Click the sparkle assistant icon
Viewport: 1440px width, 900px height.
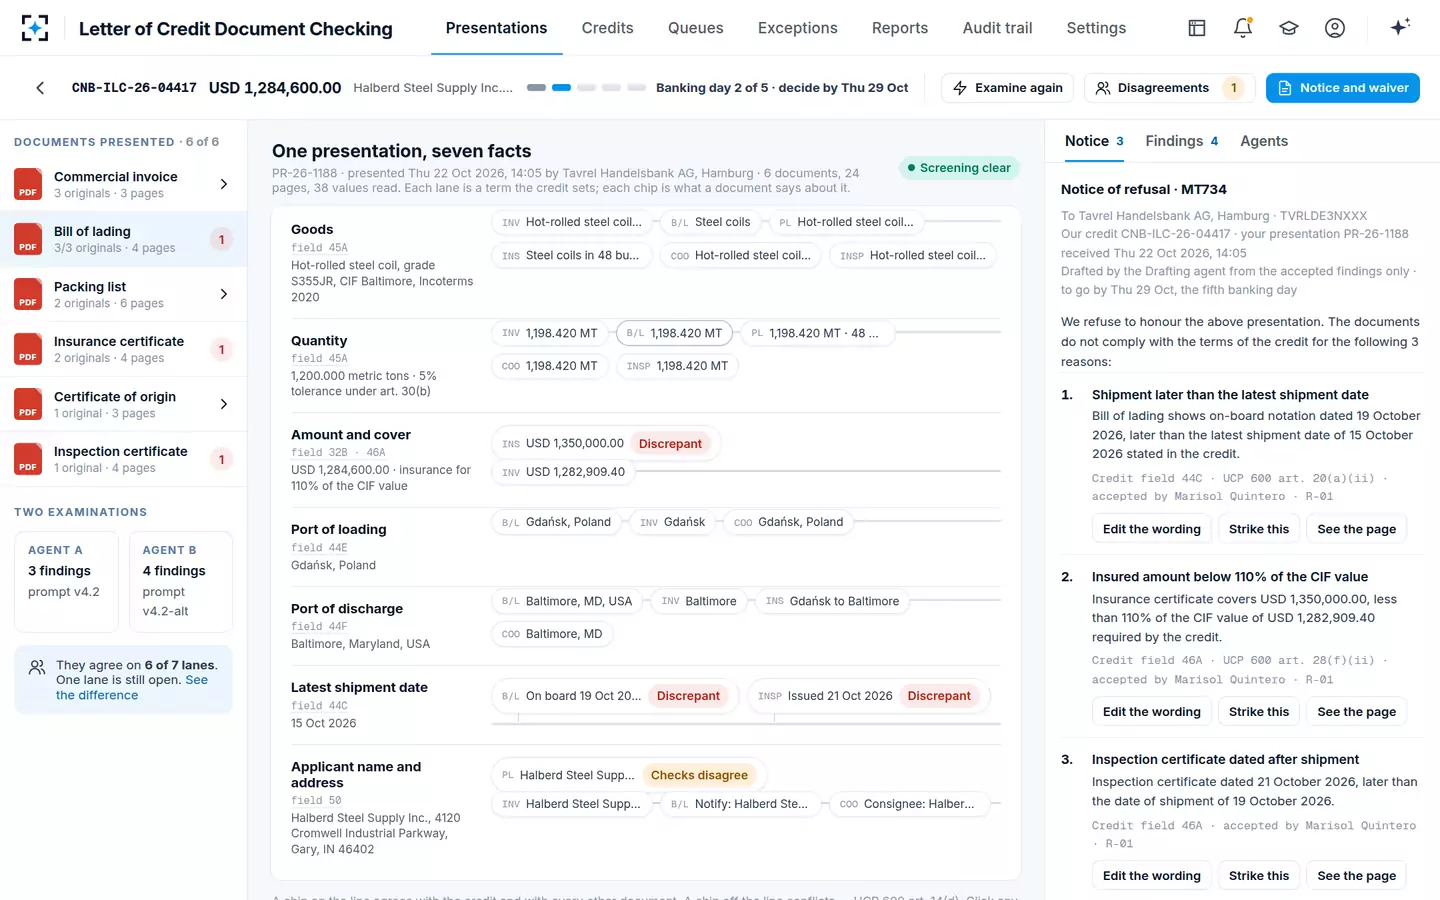[1400, 27]
